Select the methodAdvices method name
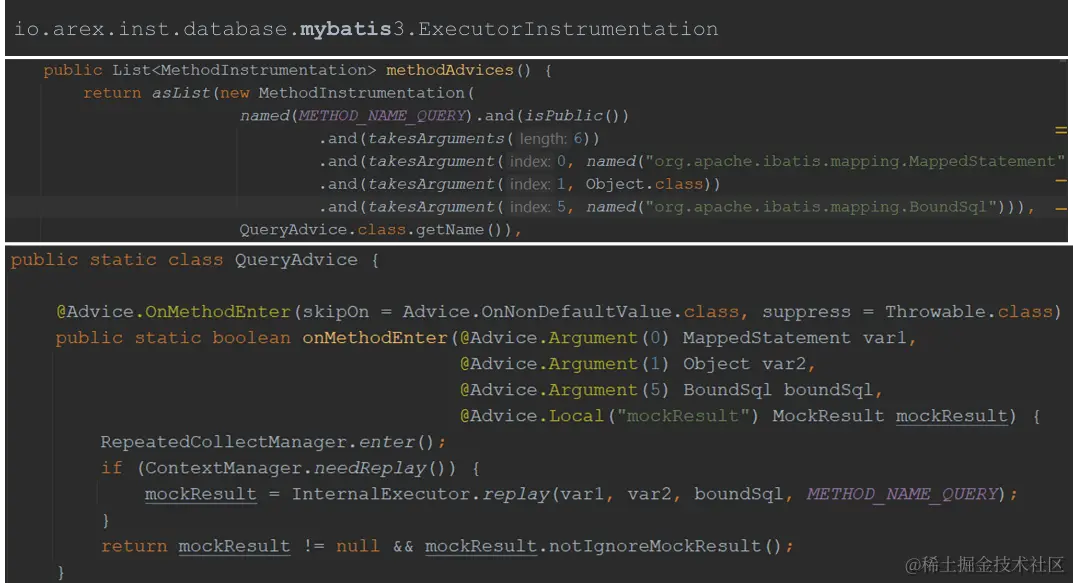The image size is (1073, 583). point(450,70)
